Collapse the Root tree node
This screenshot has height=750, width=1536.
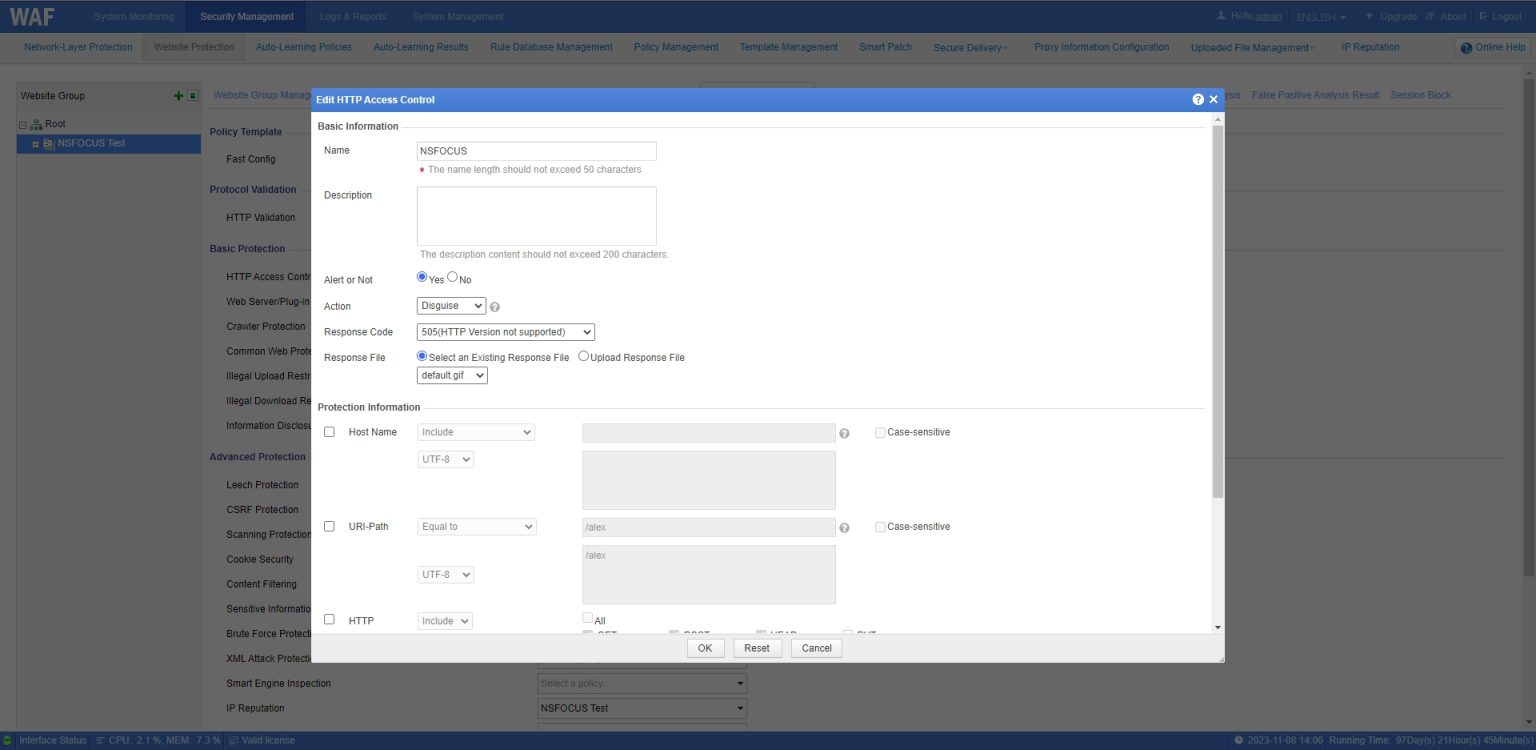pyautogui.click(x=22, y=123)
